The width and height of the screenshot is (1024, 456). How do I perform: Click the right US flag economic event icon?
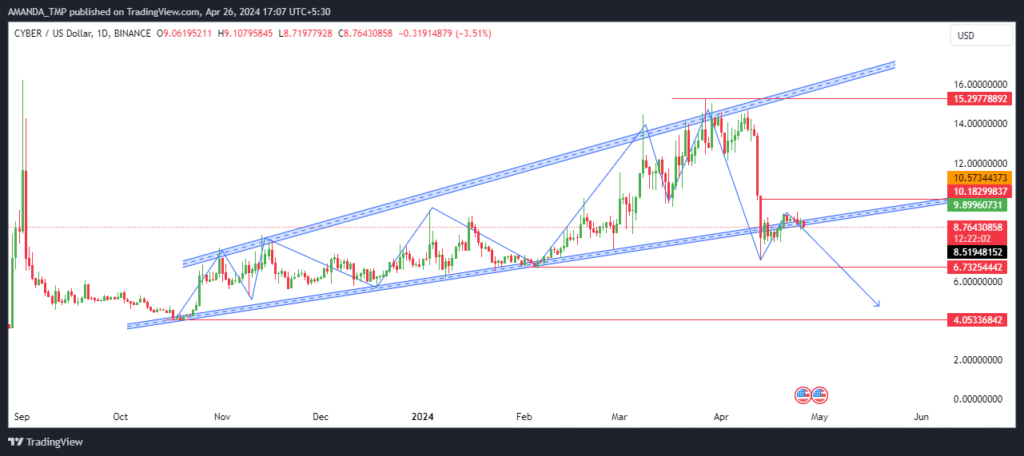coord(820,395)
